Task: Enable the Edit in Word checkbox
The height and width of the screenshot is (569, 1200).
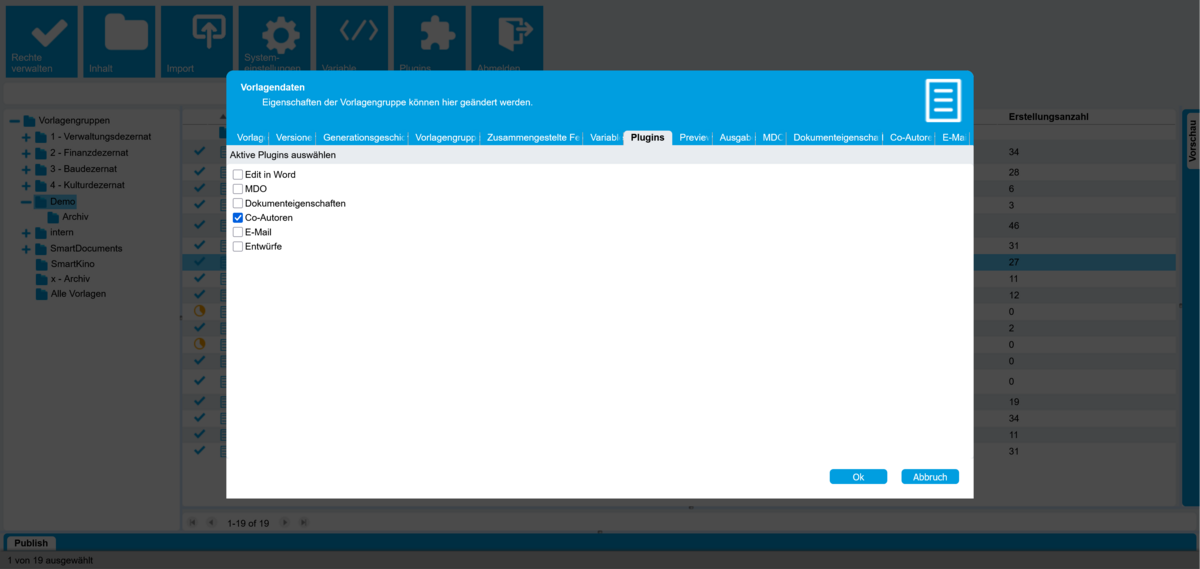Action: (x=238, y=175)
